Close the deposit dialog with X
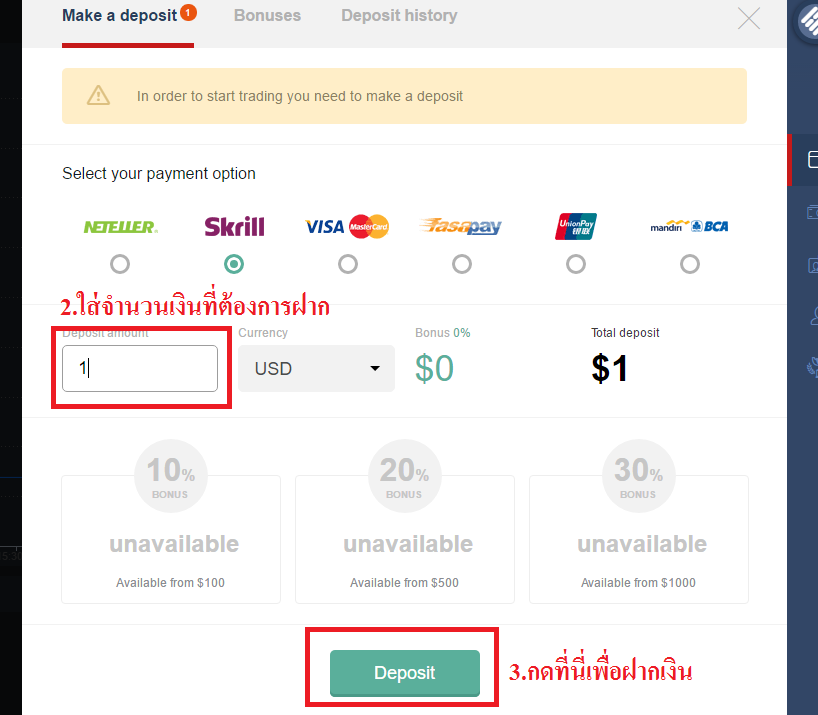This screenshot has width=818, height=715. click(749, 19)
